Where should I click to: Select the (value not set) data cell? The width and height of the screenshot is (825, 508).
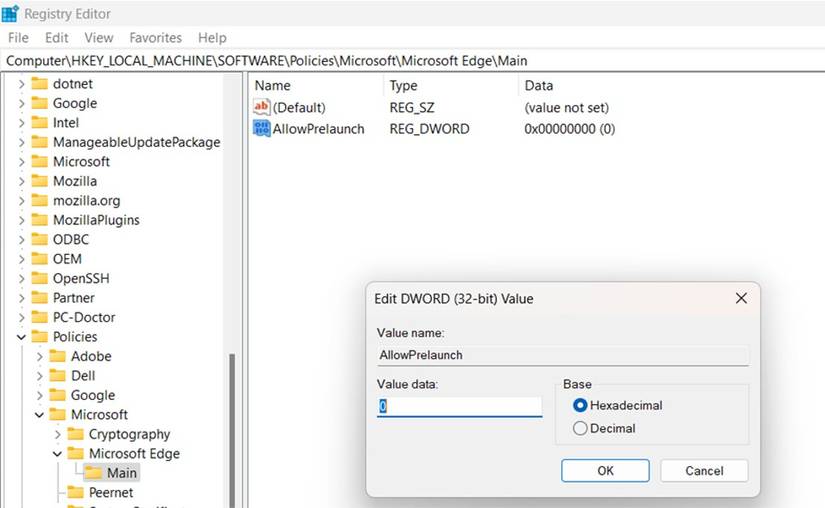(567, 108)
